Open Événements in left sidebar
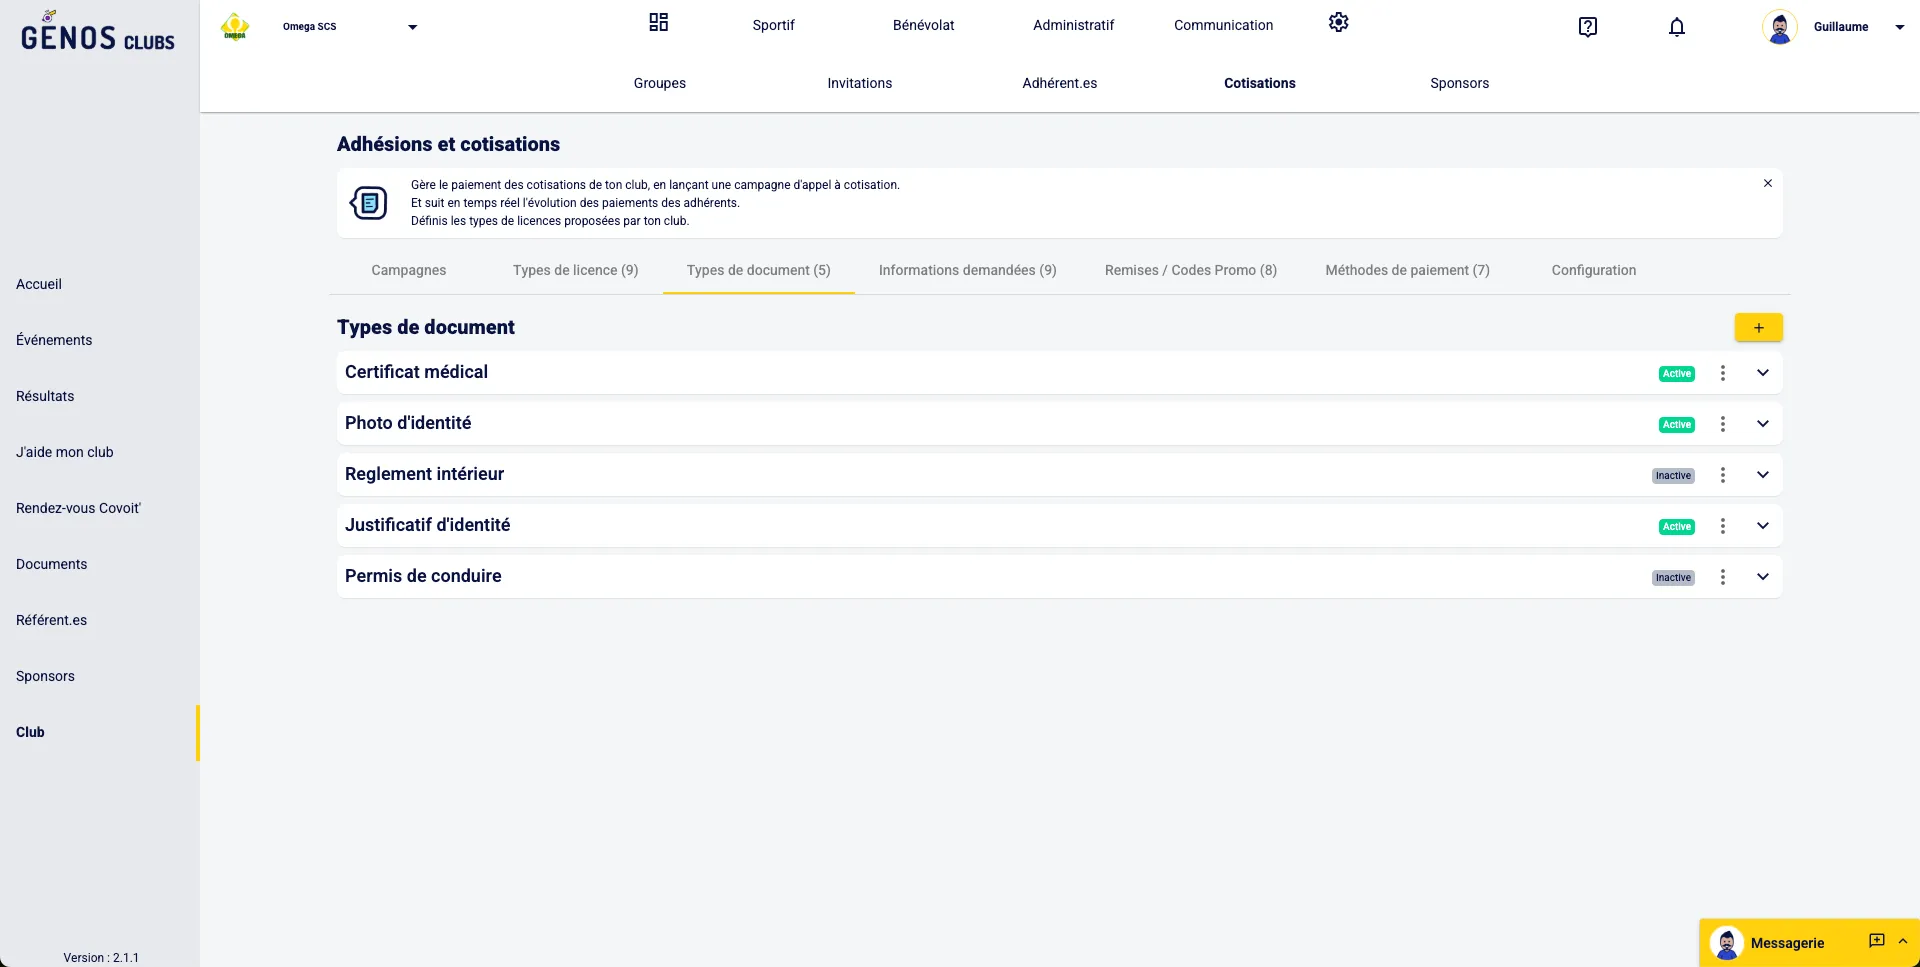This screenshot has width=1920, height=967. point(54,340)
